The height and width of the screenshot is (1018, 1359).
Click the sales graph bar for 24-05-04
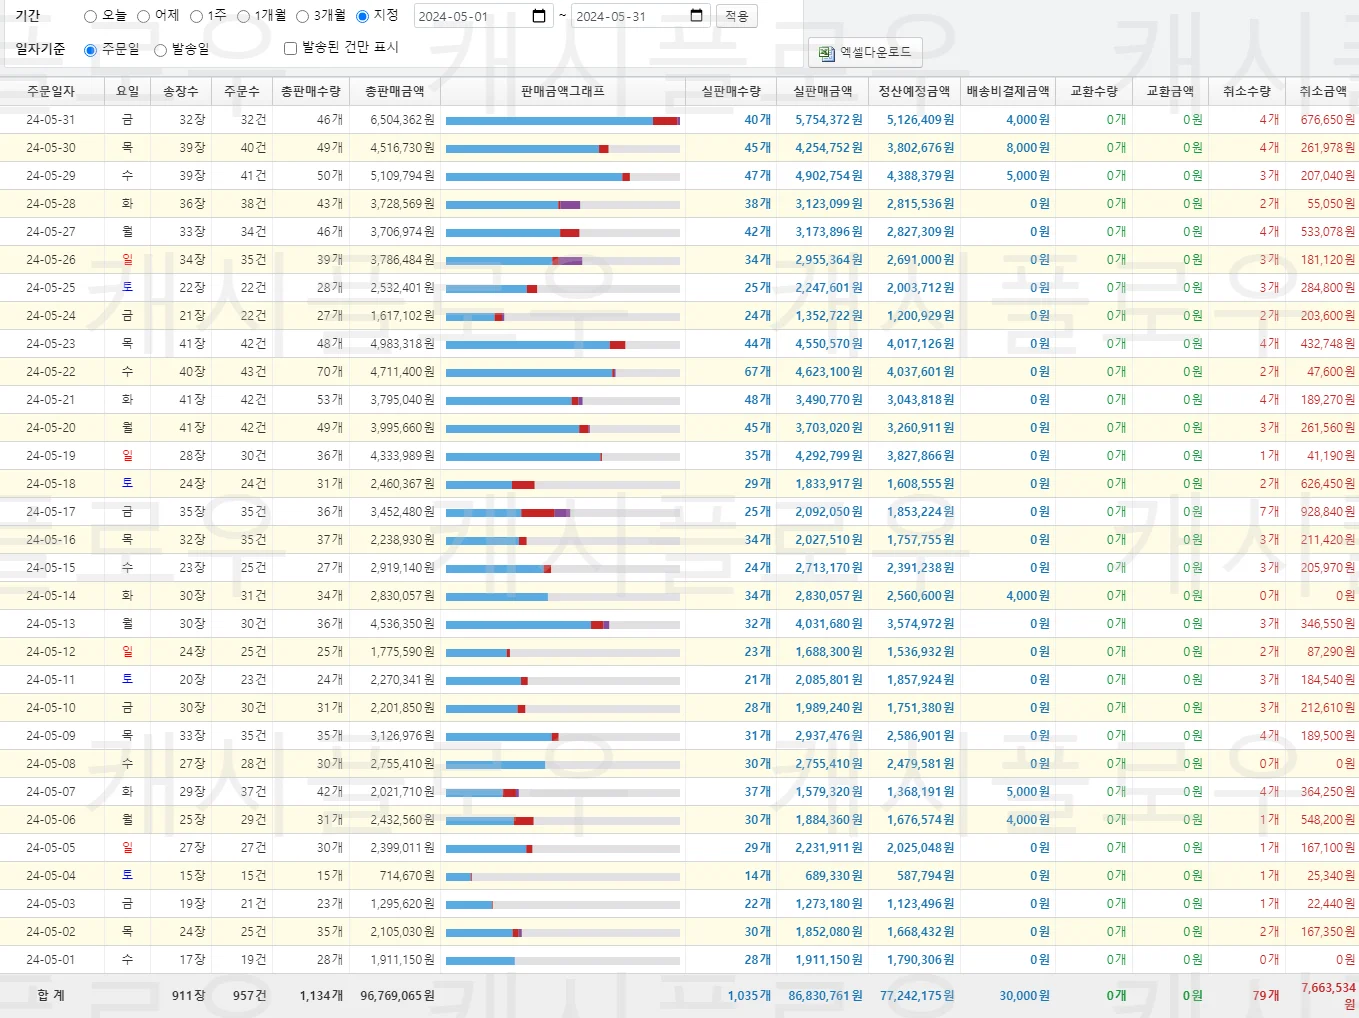click(x=563, y=877)
